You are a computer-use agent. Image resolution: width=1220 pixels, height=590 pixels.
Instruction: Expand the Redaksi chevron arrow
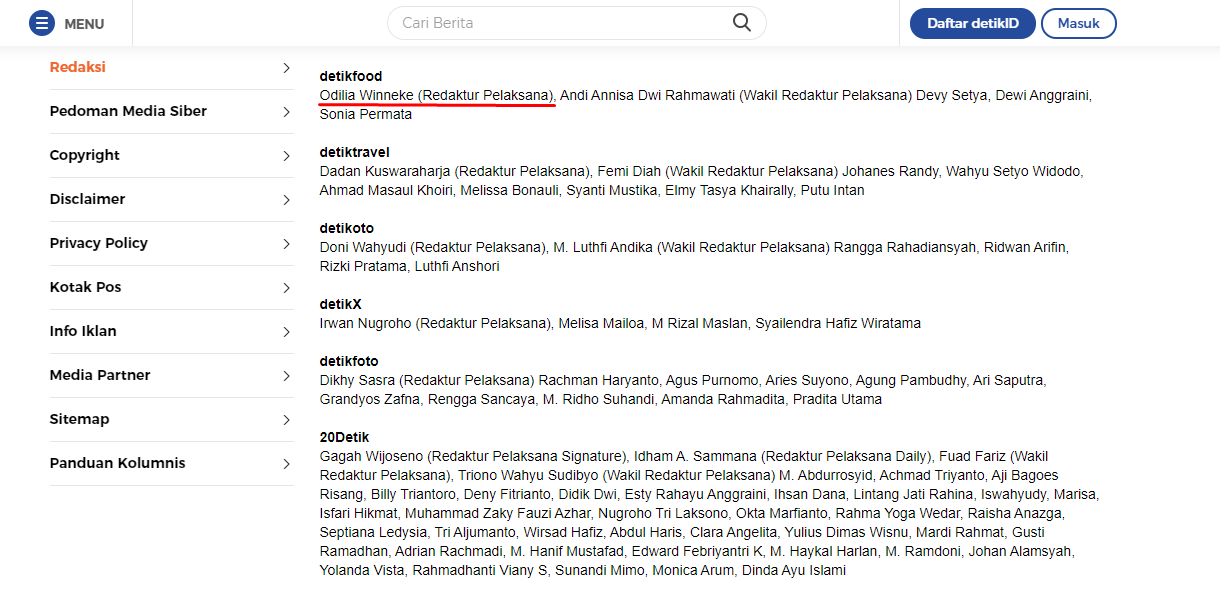click(x=286, y=68)
